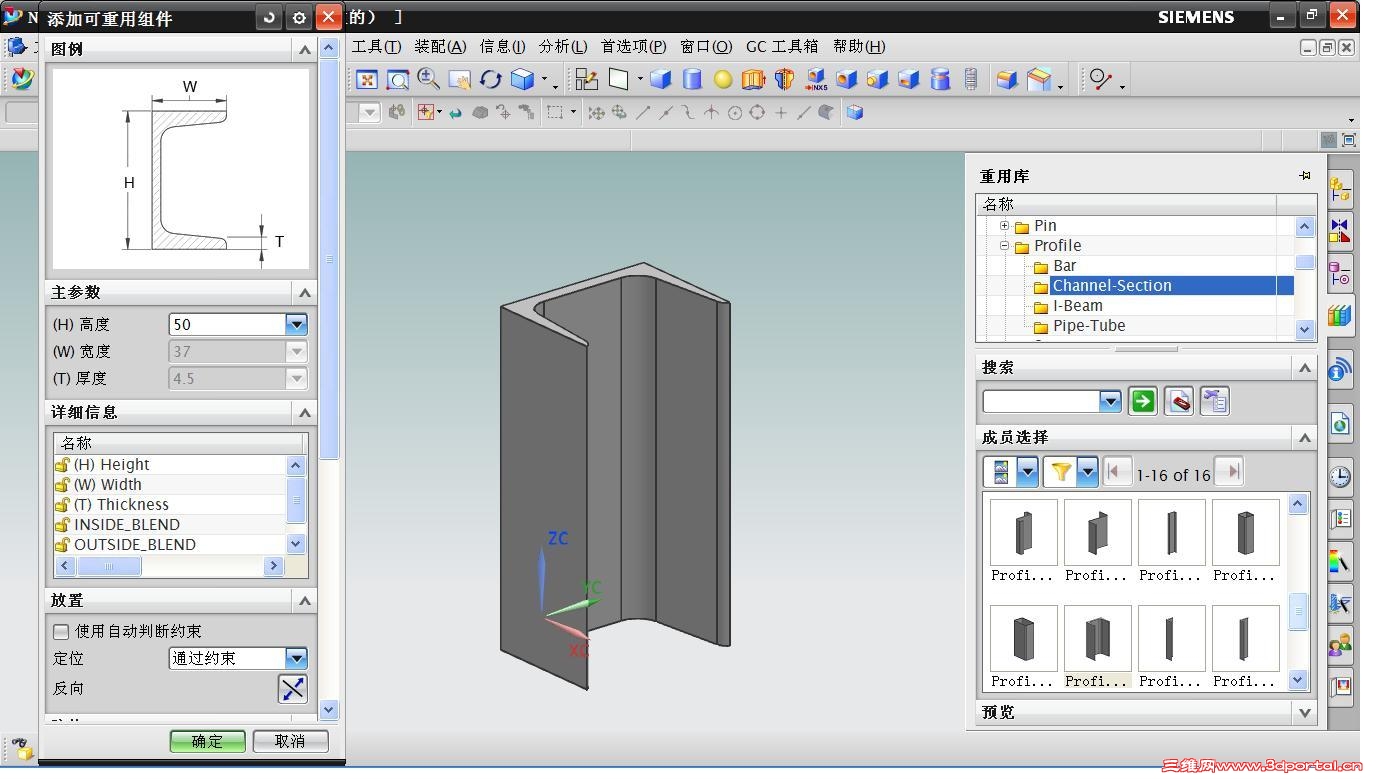Click the Cylinder primitive icon
Screen dimensions: 1382x779
coord(692,80)
